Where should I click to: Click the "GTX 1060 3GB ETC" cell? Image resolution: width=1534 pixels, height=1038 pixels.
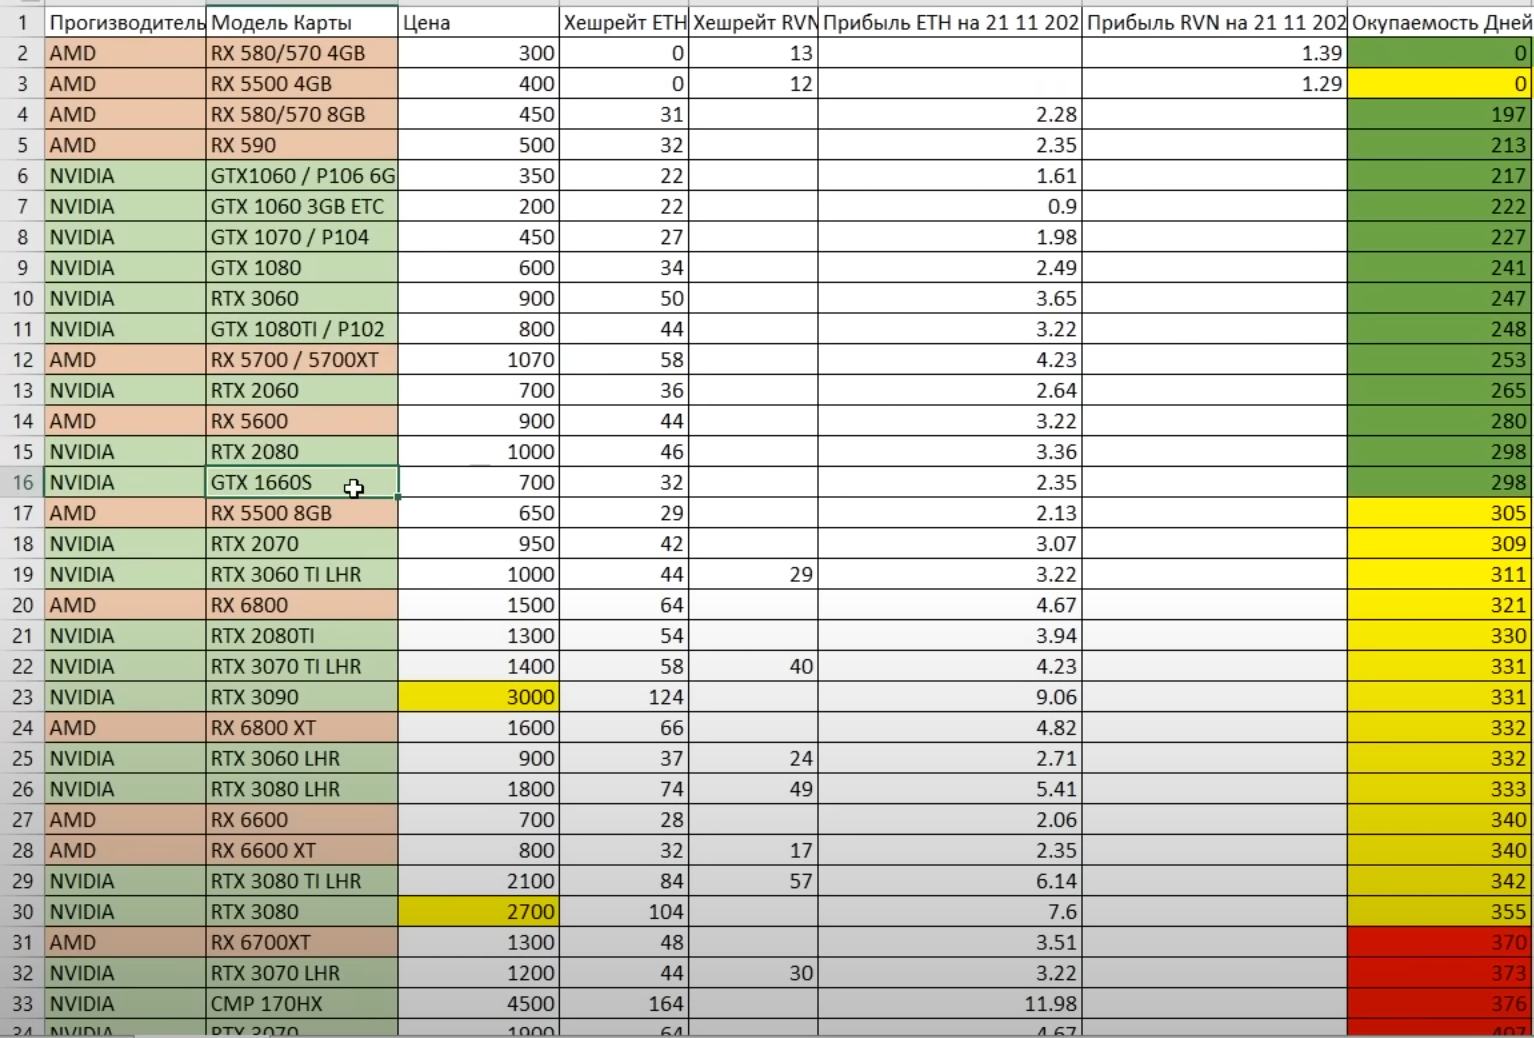point(302,206)
